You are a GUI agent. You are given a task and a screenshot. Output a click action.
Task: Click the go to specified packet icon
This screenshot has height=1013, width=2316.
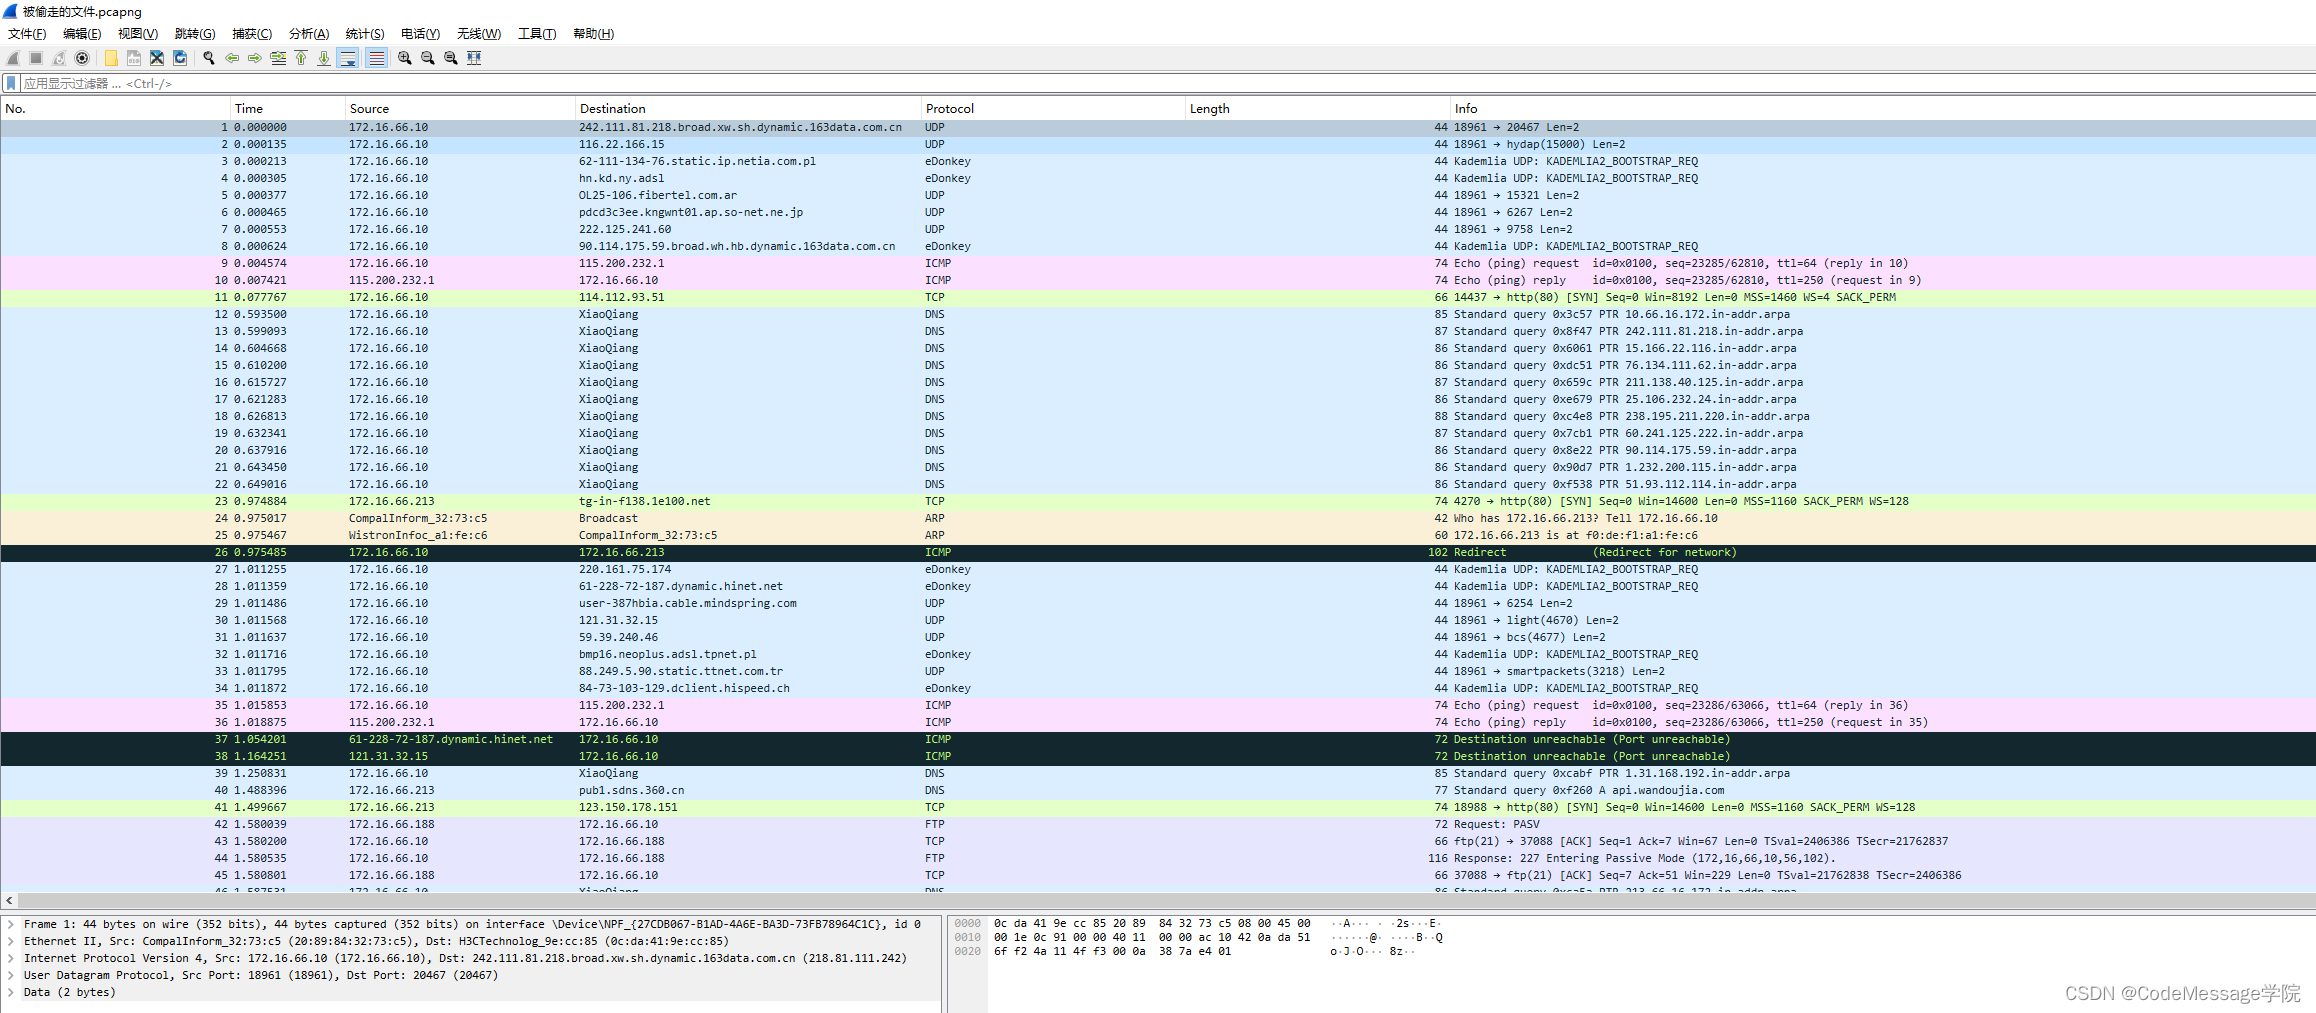(x=278, y=58)
